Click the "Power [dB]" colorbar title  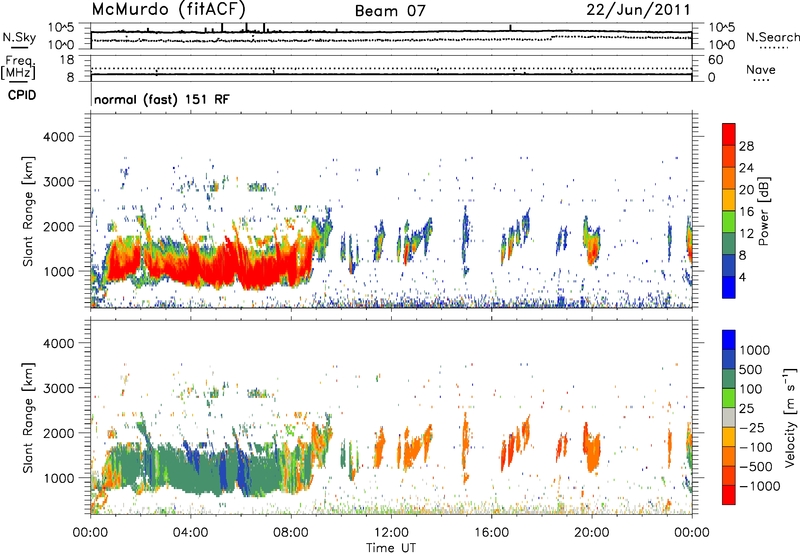point(763,210)
